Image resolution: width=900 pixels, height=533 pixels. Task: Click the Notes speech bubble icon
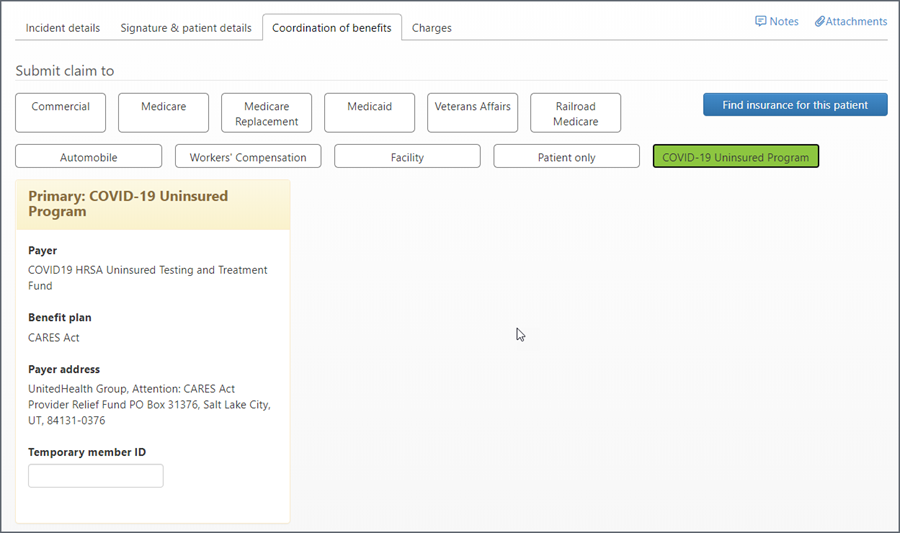coord(761,21)
